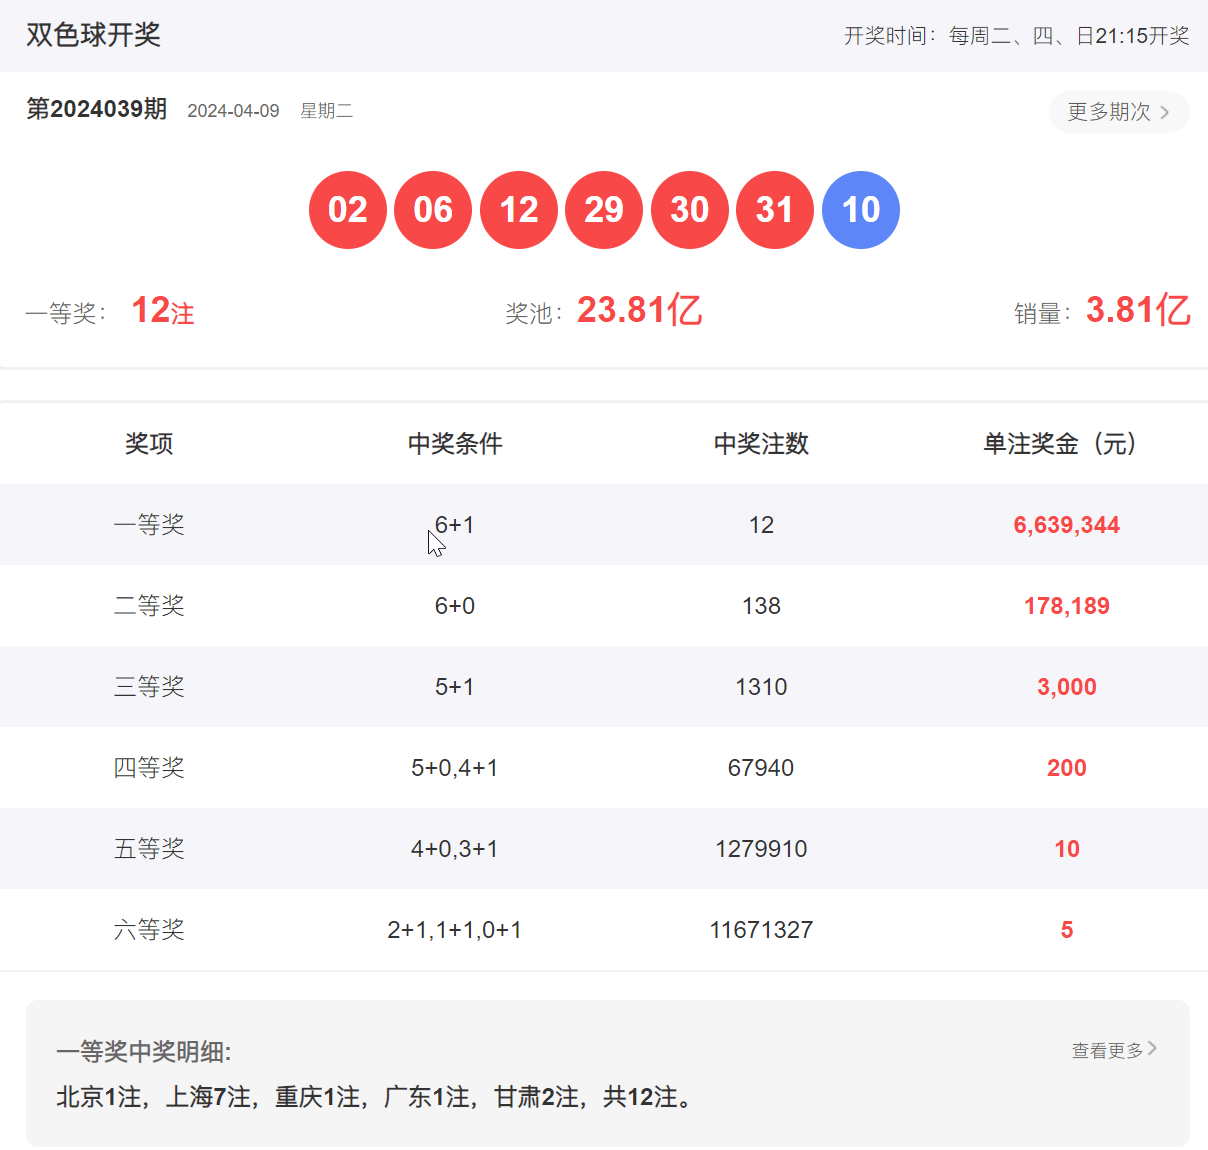1208x1150 pixels.
Task: Select red ball number 06
Action: [433, 210]
